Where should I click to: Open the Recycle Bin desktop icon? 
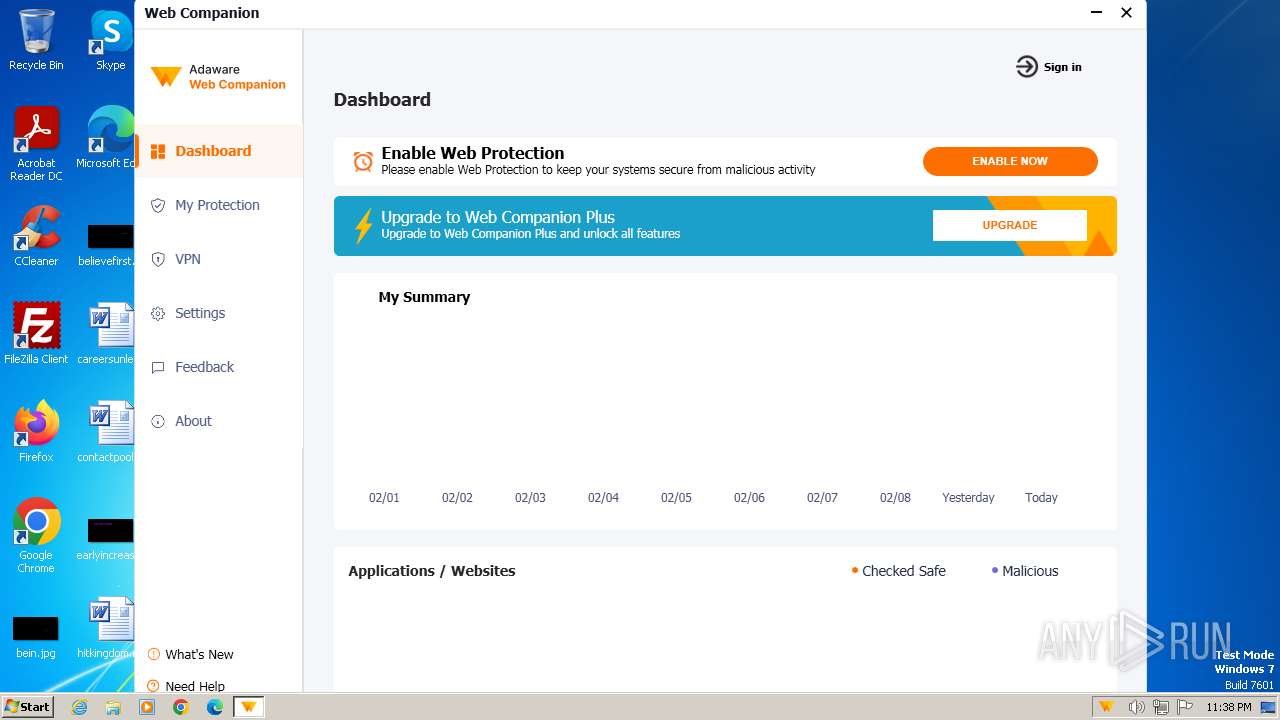[36, 40]
